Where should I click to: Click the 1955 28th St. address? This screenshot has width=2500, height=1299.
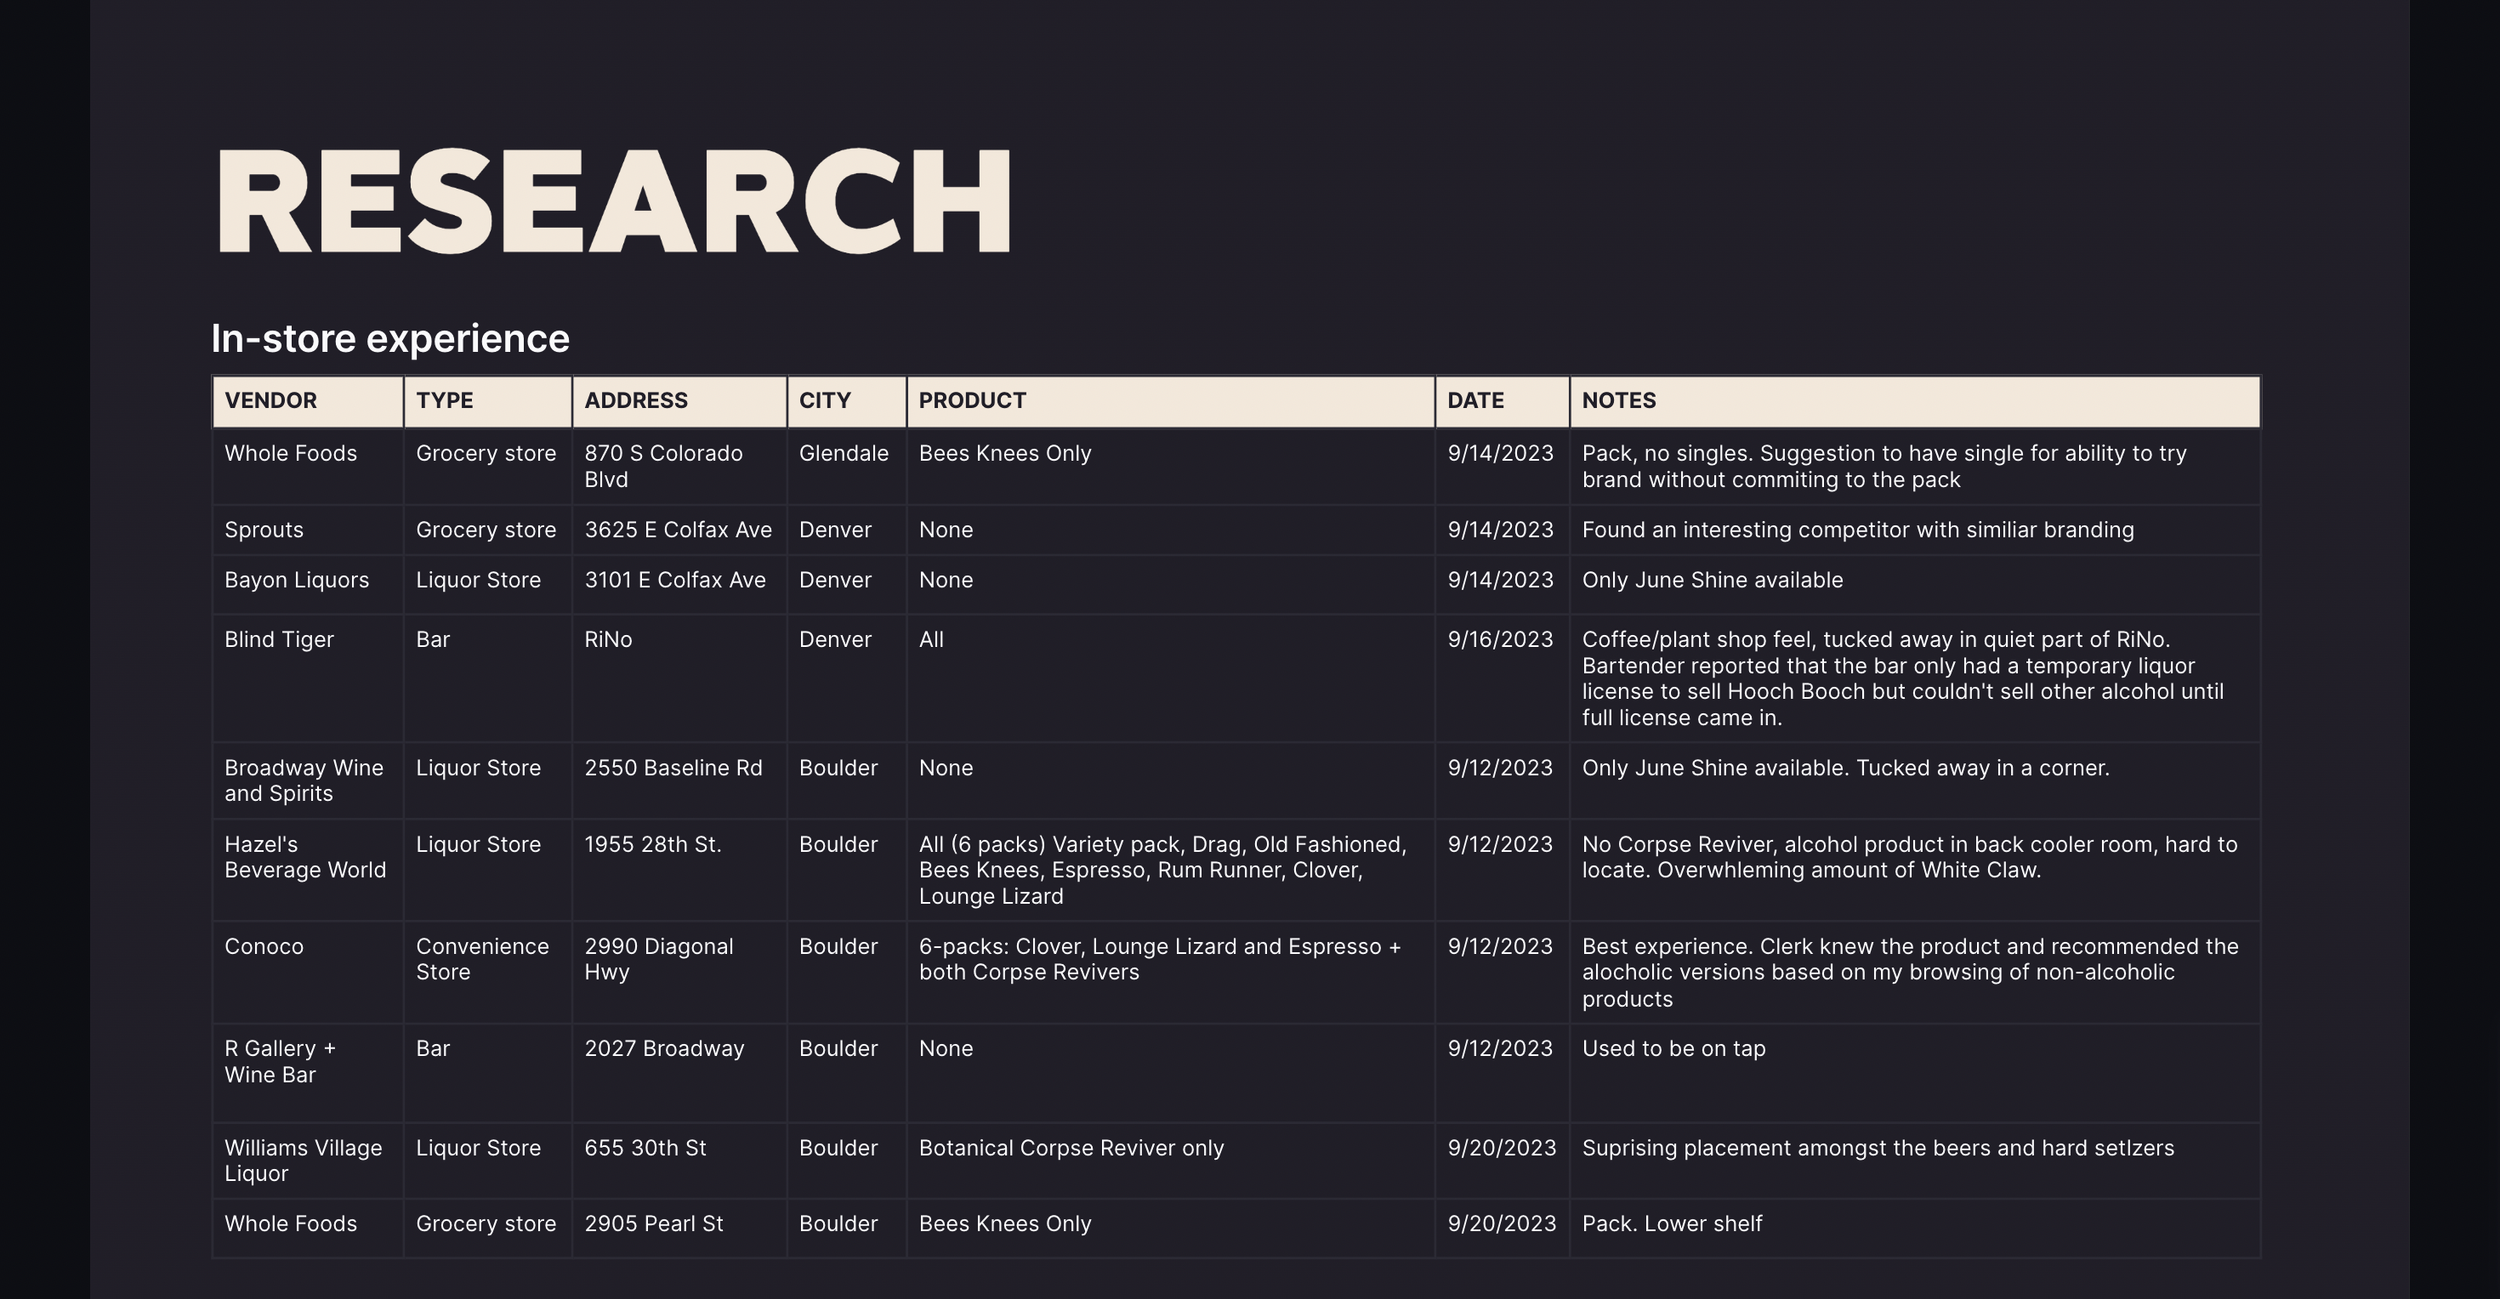pos(680,870)
